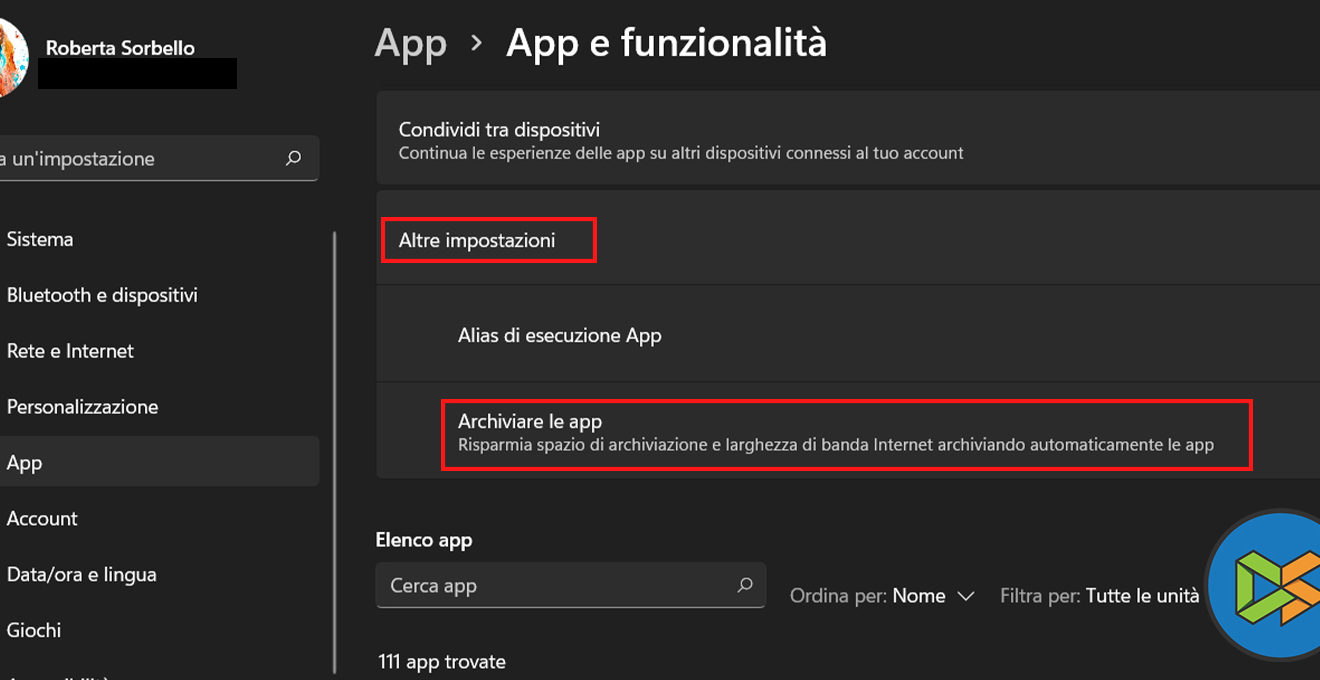Select Rete e Internet in sidebar
This screenshot has width=1320, height=680.
70,351
